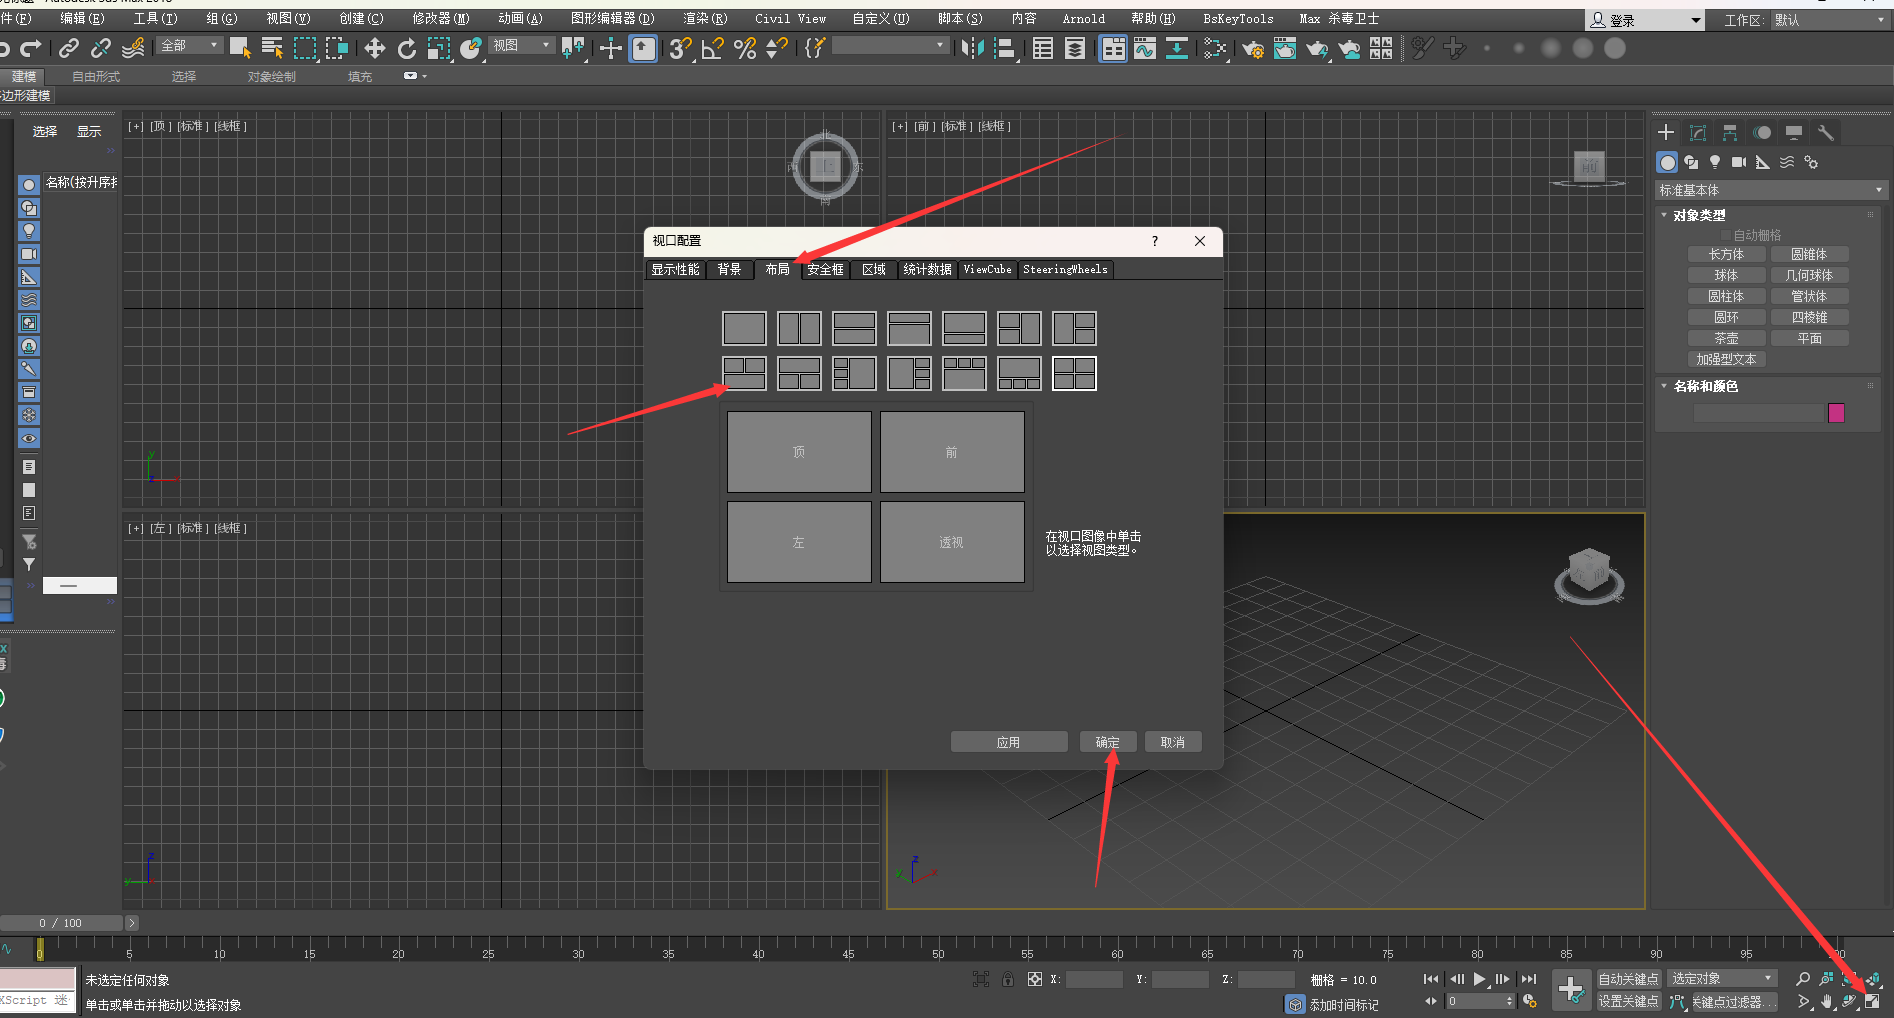
Task: Activate the Select and Move tool
Action: click(375, 48)
